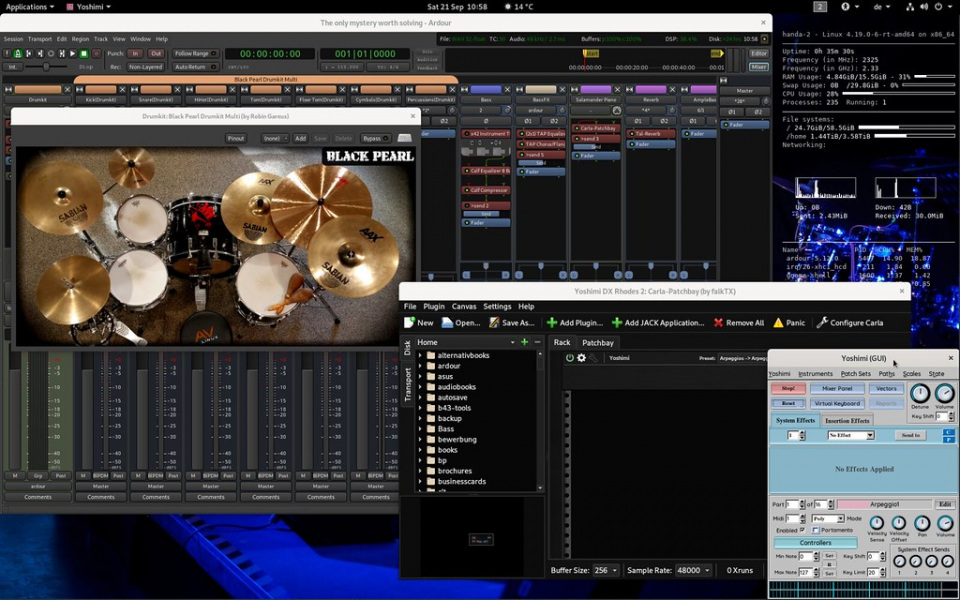Toggle Follow Range in Ardour
Image resolution: width=960 pixels, height=600 pixels.
pos(195,53)
